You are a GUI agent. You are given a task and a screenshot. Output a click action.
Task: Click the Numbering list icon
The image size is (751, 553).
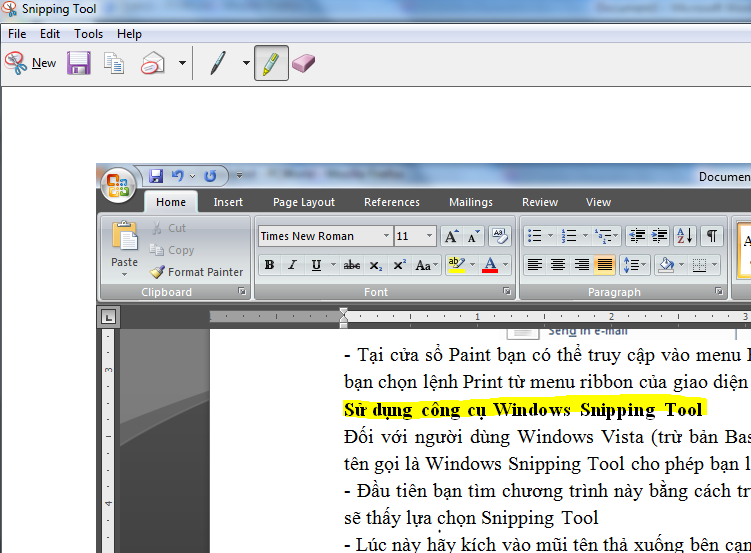pyautogui.click(x=569, y=236)
